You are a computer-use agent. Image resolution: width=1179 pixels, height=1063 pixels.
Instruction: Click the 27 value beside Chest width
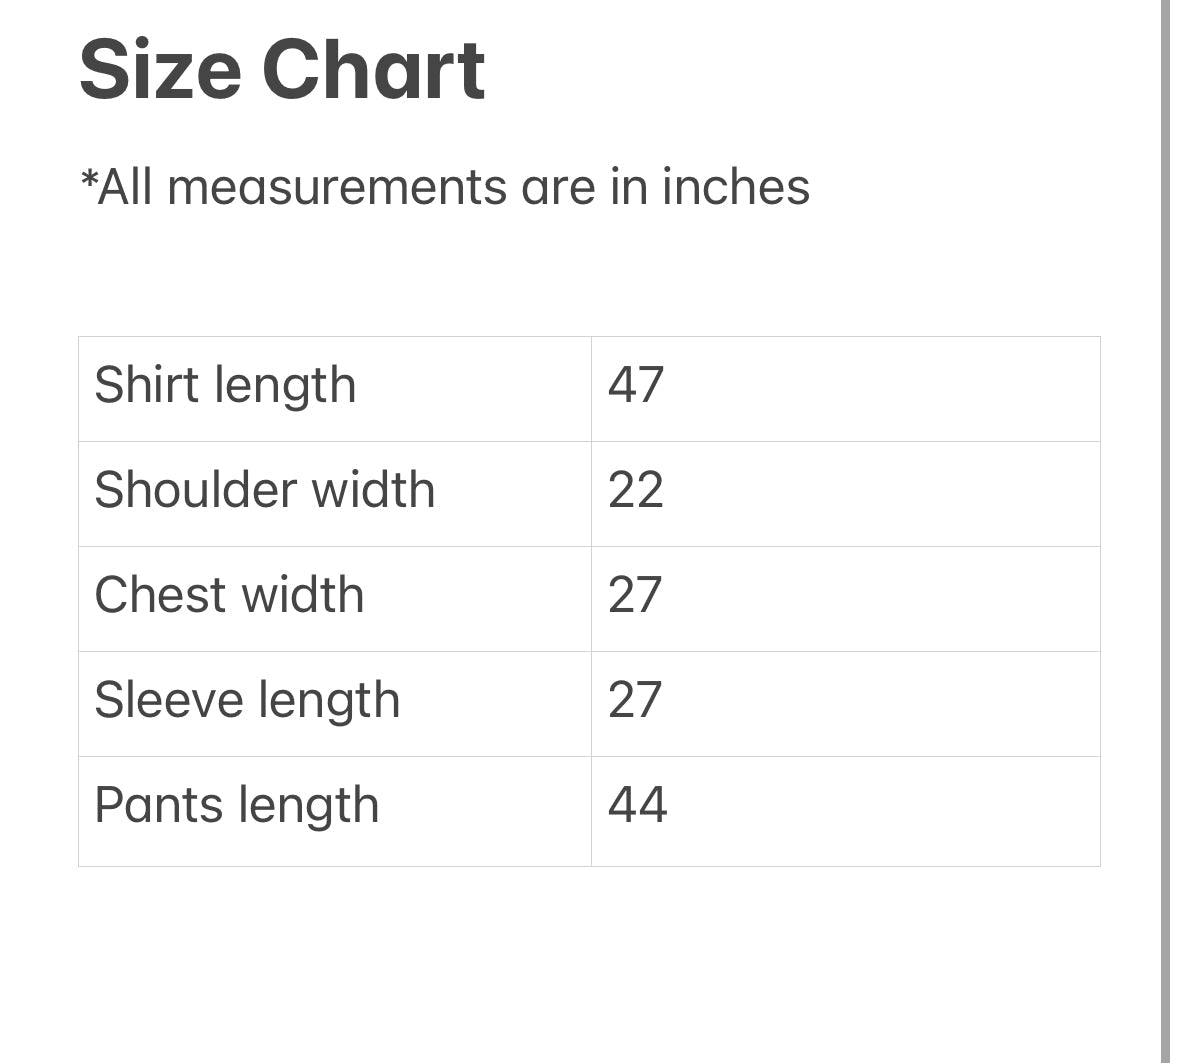[635, 596]
